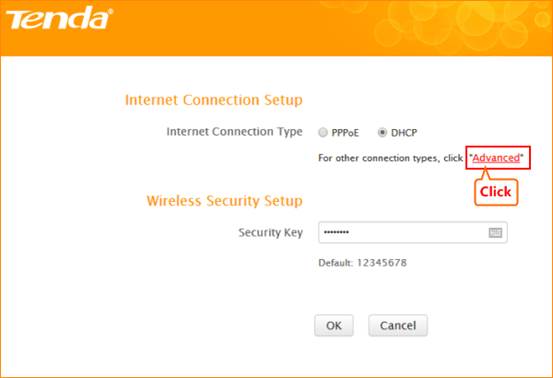
Task: Click the Tenda logo in the header
Action: (x=59, y=18)
